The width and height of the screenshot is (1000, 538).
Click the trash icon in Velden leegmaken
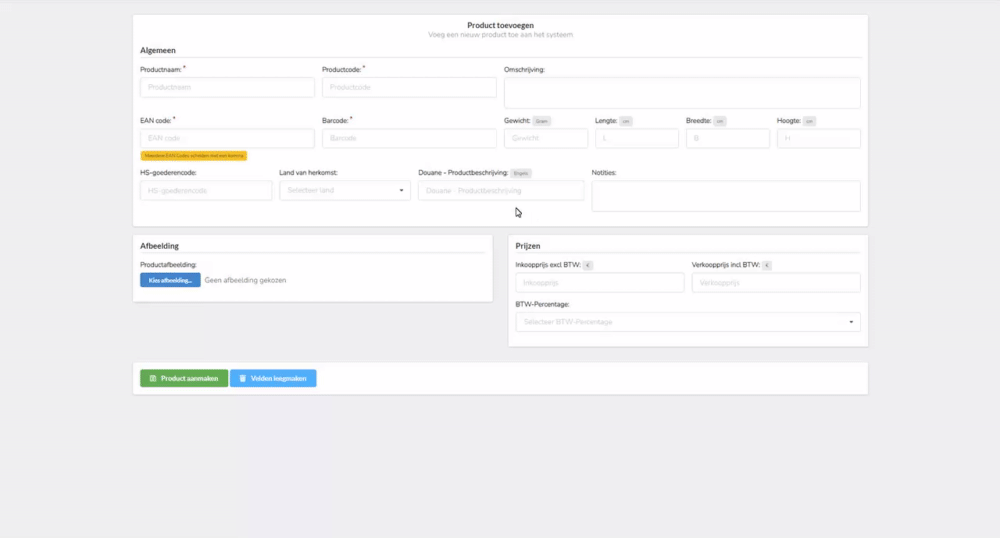242,378
